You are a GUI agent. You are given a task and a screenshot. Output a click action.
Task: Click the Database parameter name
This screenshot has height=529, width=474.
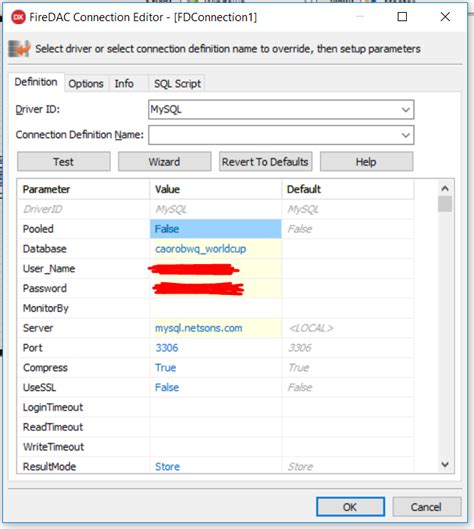(45, 249)
